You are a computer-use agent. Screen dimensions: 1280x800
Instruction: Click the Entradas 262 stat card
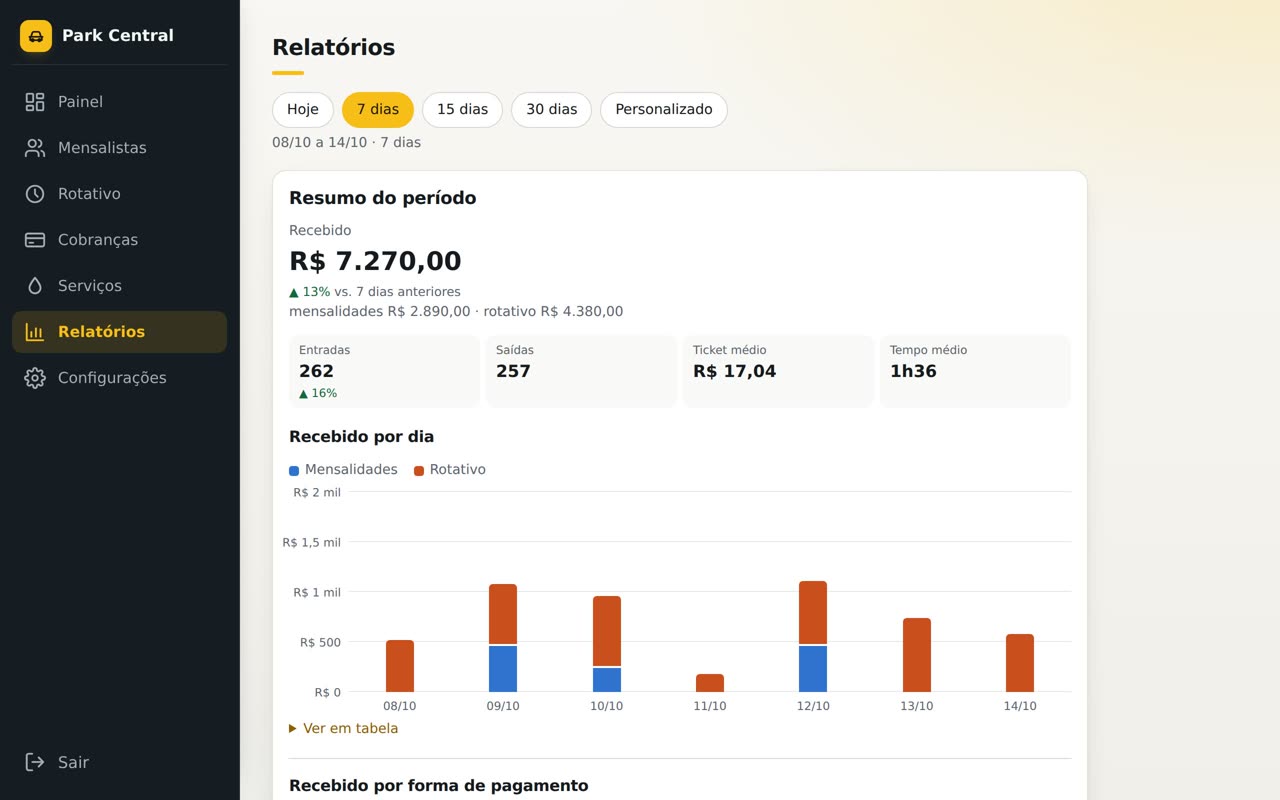[x=385, y=371]
